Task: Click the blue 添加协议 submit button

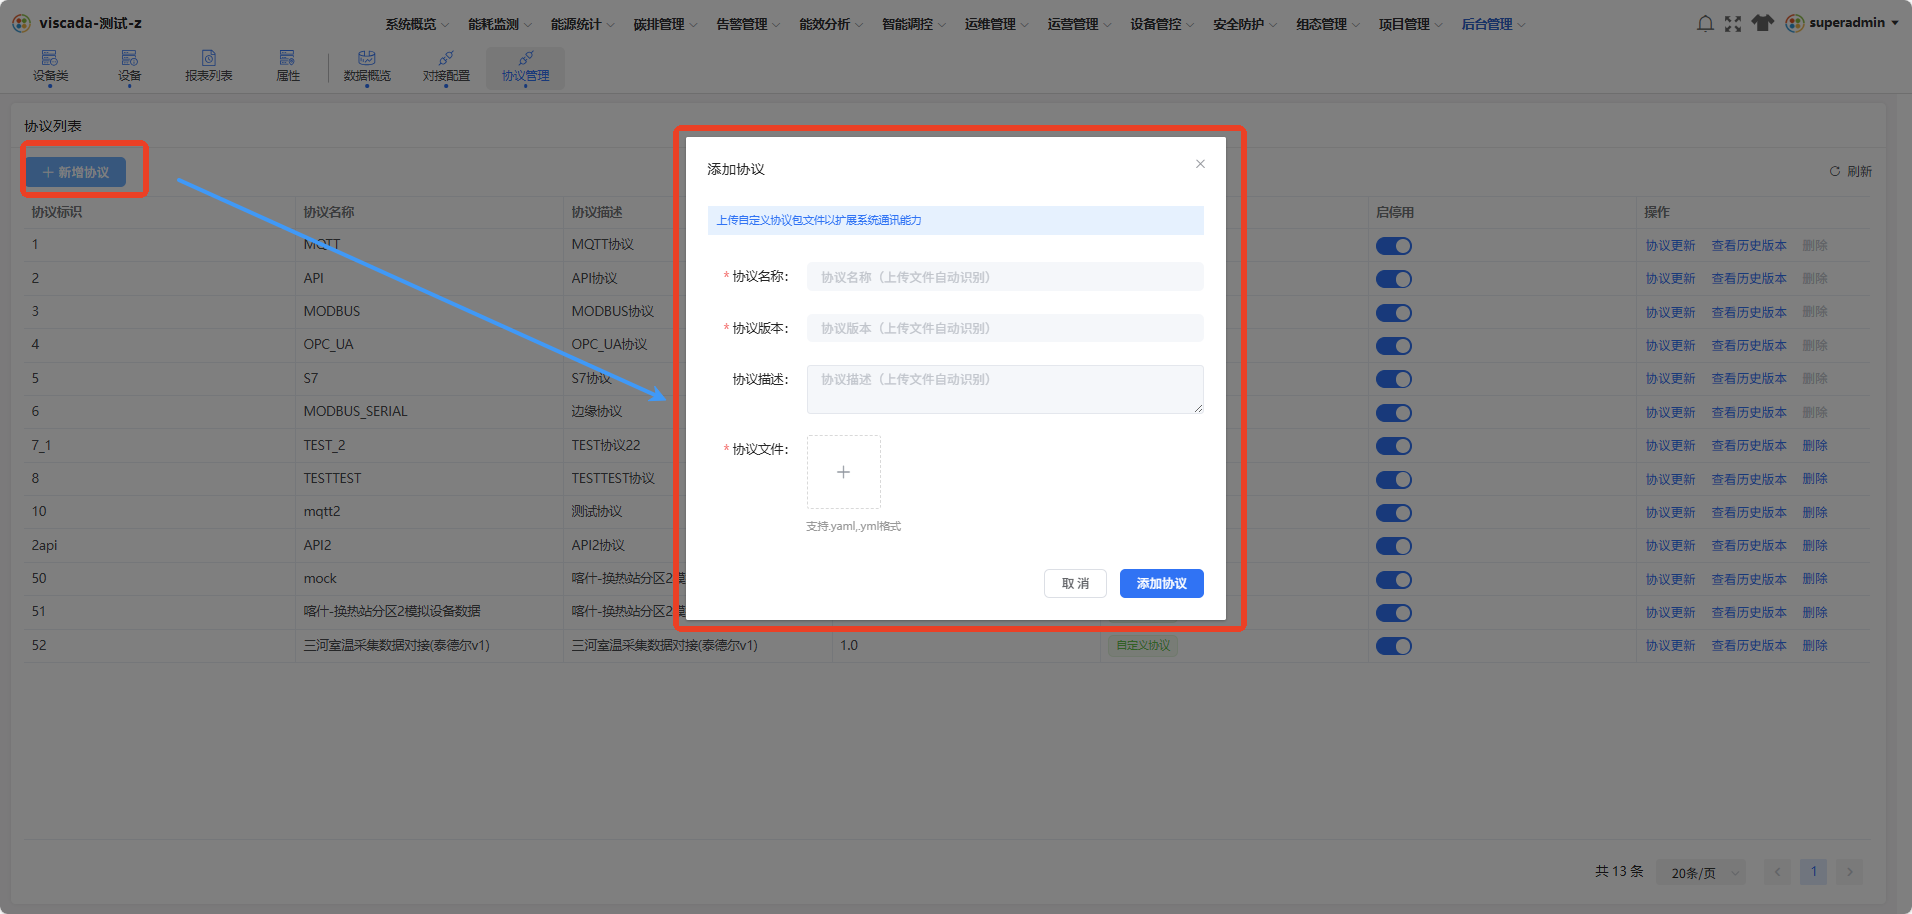Action: click(1161, 583)
